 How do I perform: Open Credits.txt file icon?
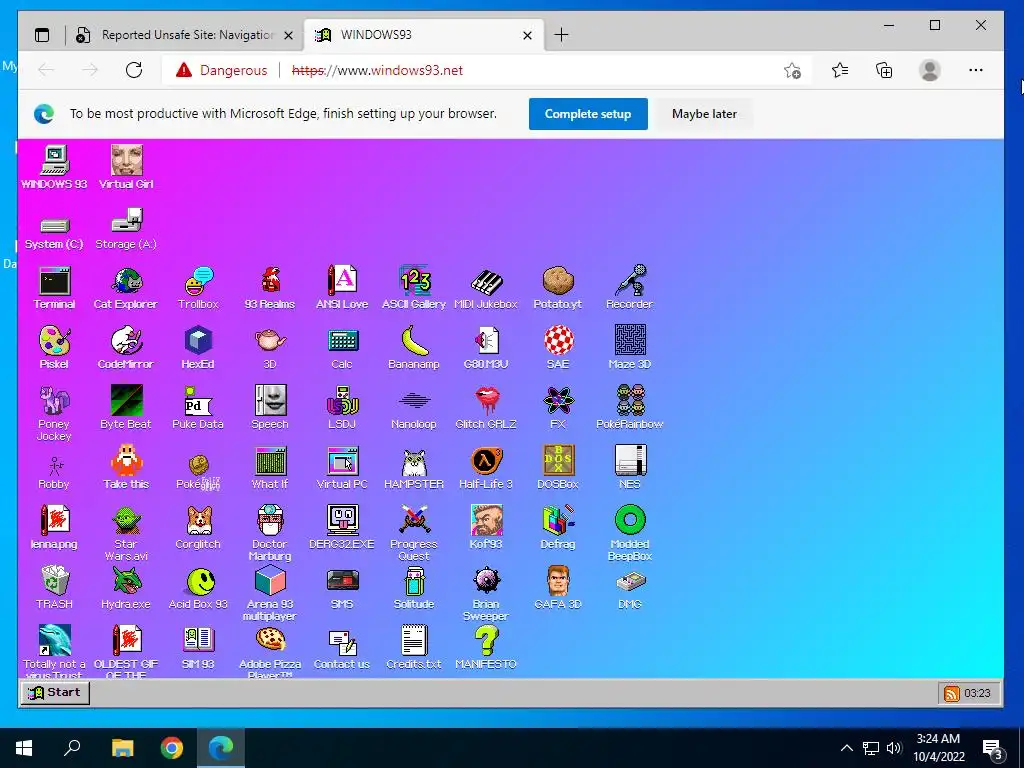[414, 648]
